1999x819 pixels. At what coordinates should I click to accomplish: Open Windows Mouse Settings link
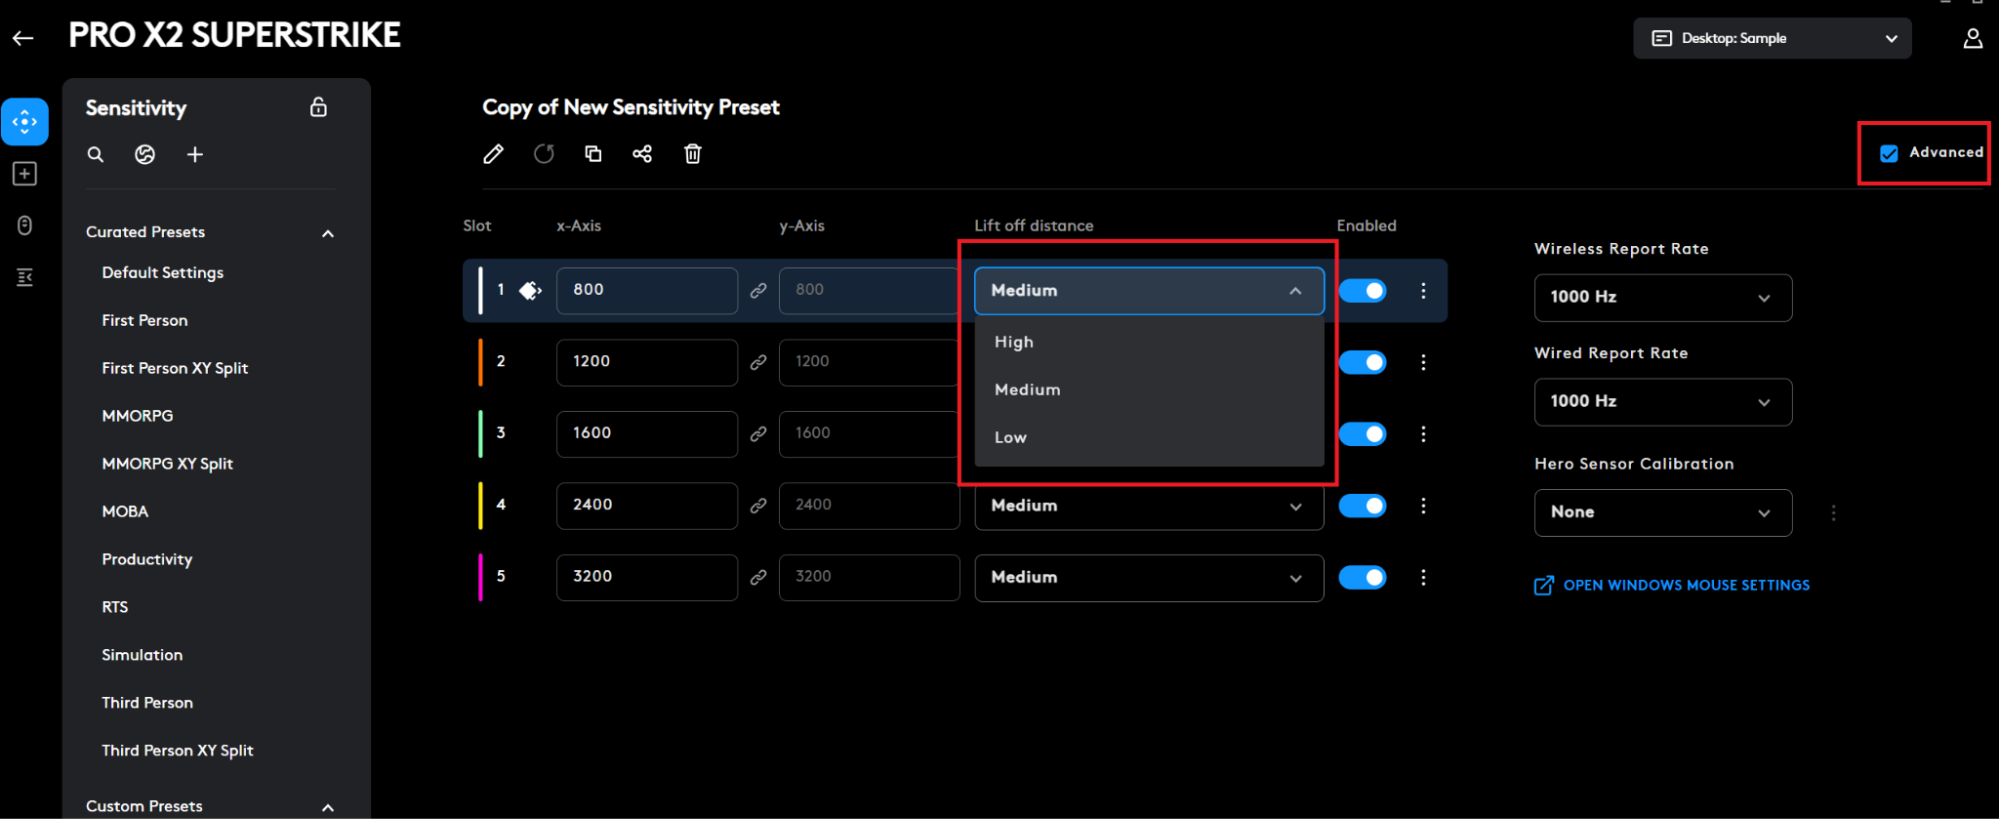tap(1685, 585)
